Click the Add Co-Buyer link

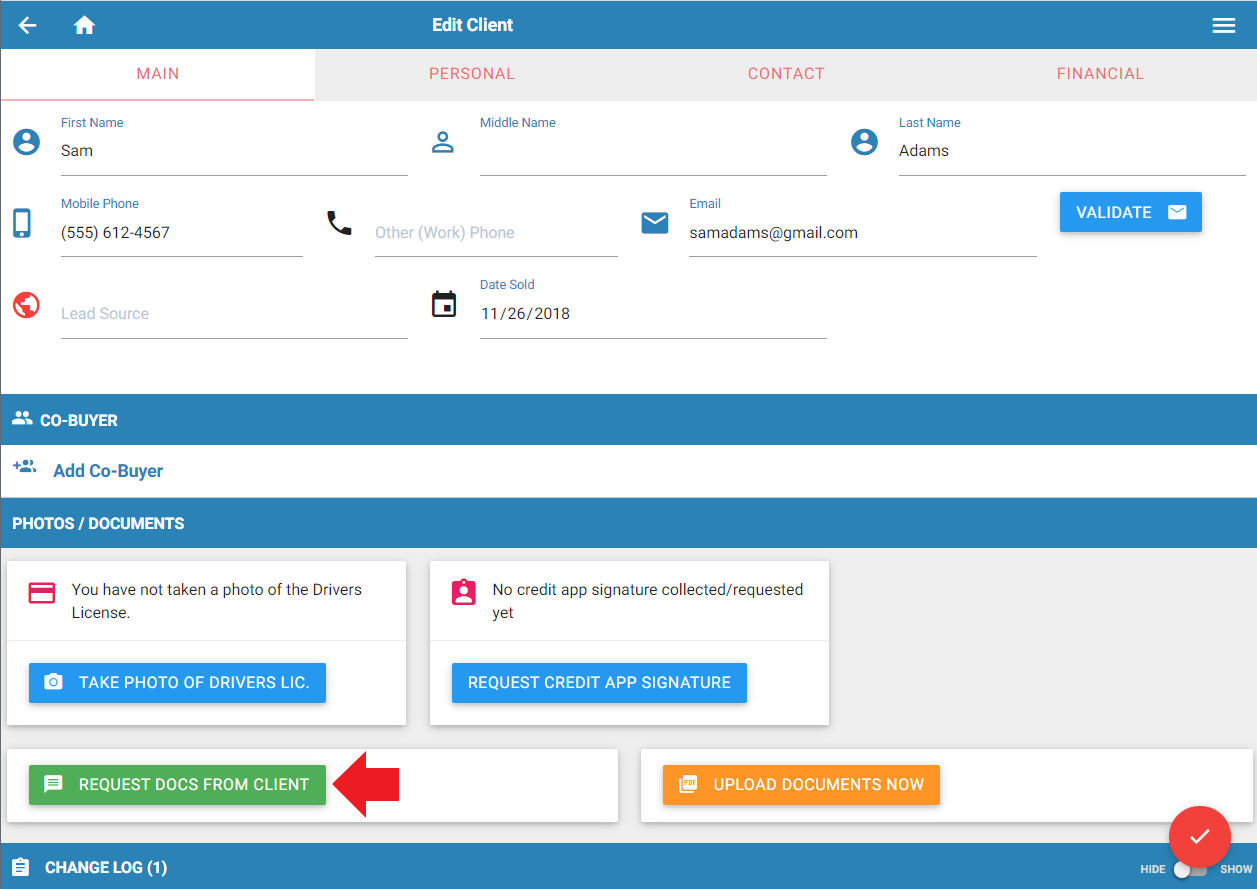pos(108,471)
